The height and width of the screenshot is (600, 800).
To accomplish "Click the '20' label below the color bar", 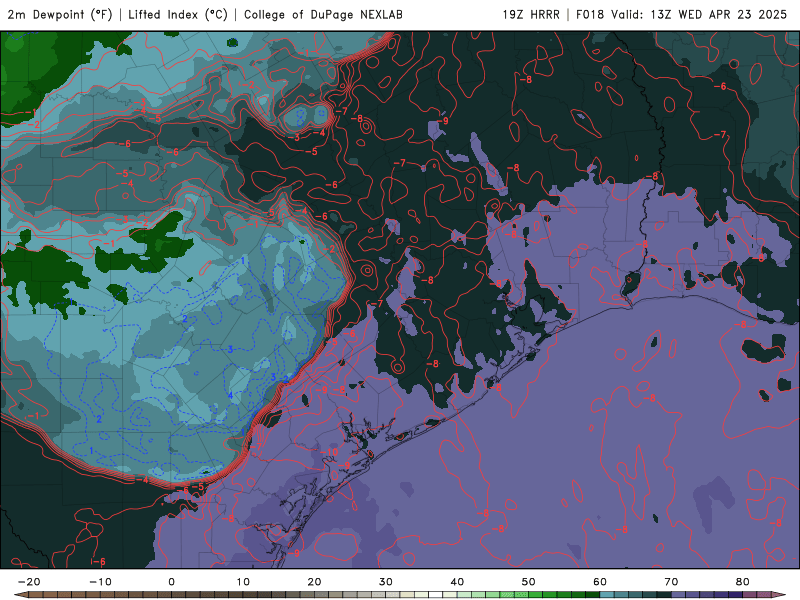I will [314, 582].
